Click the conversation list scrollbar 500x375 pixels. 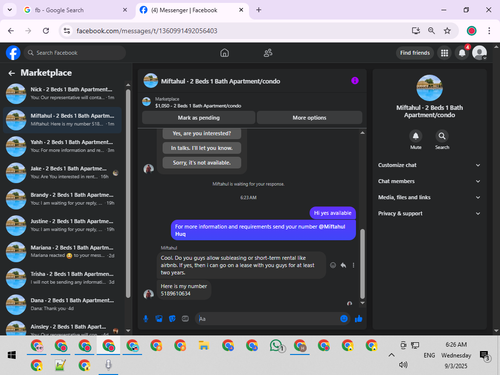(128, 193)
